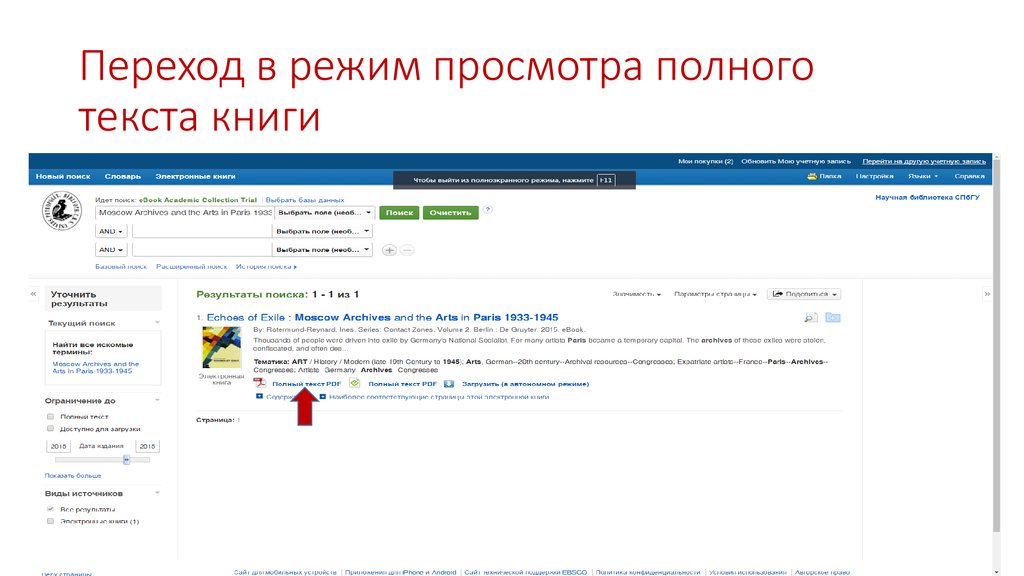The height and width of the screenshot is (576, 1024).
Task: Click Загрузить (в автономном режиме) link
Action: [x=525, y=384]
